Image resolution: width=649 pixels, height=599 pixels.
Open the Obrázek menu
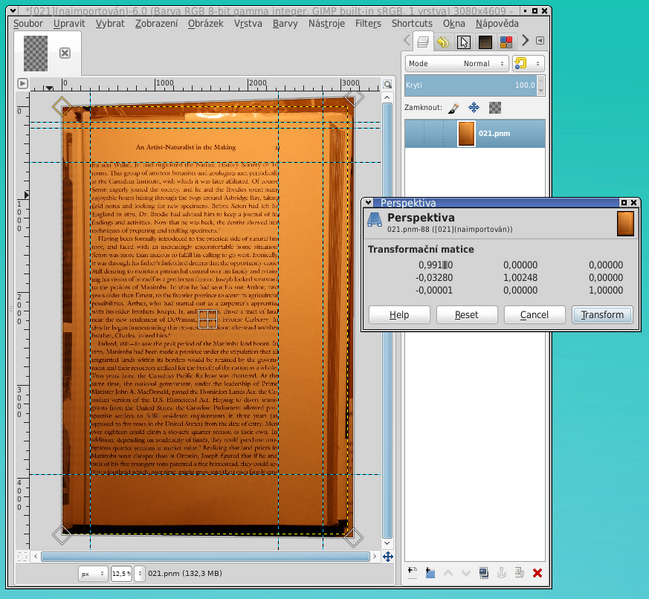(206, 24)
